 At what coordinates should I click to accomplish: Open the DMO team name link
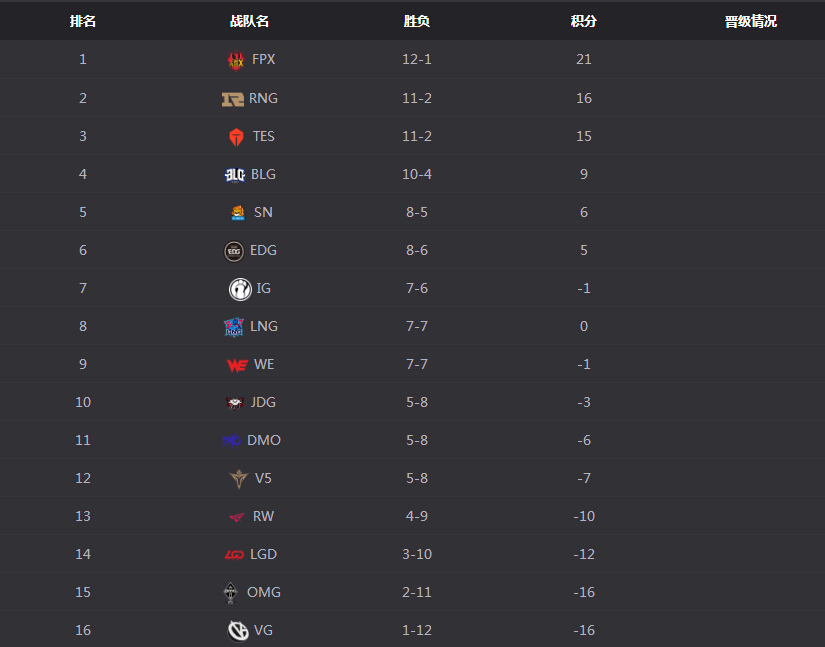pos(264,440)
